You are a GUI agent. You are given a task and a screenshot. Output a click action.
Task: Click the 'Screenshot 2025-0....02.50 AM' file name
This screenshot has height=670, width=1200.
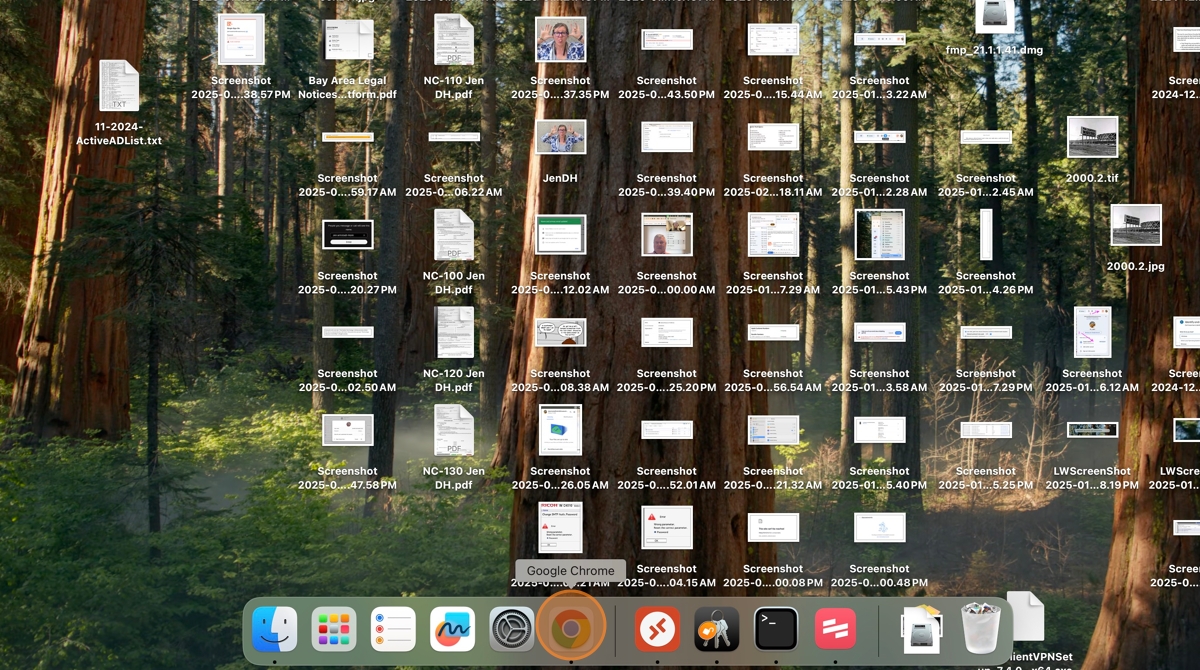pos(347,380)
